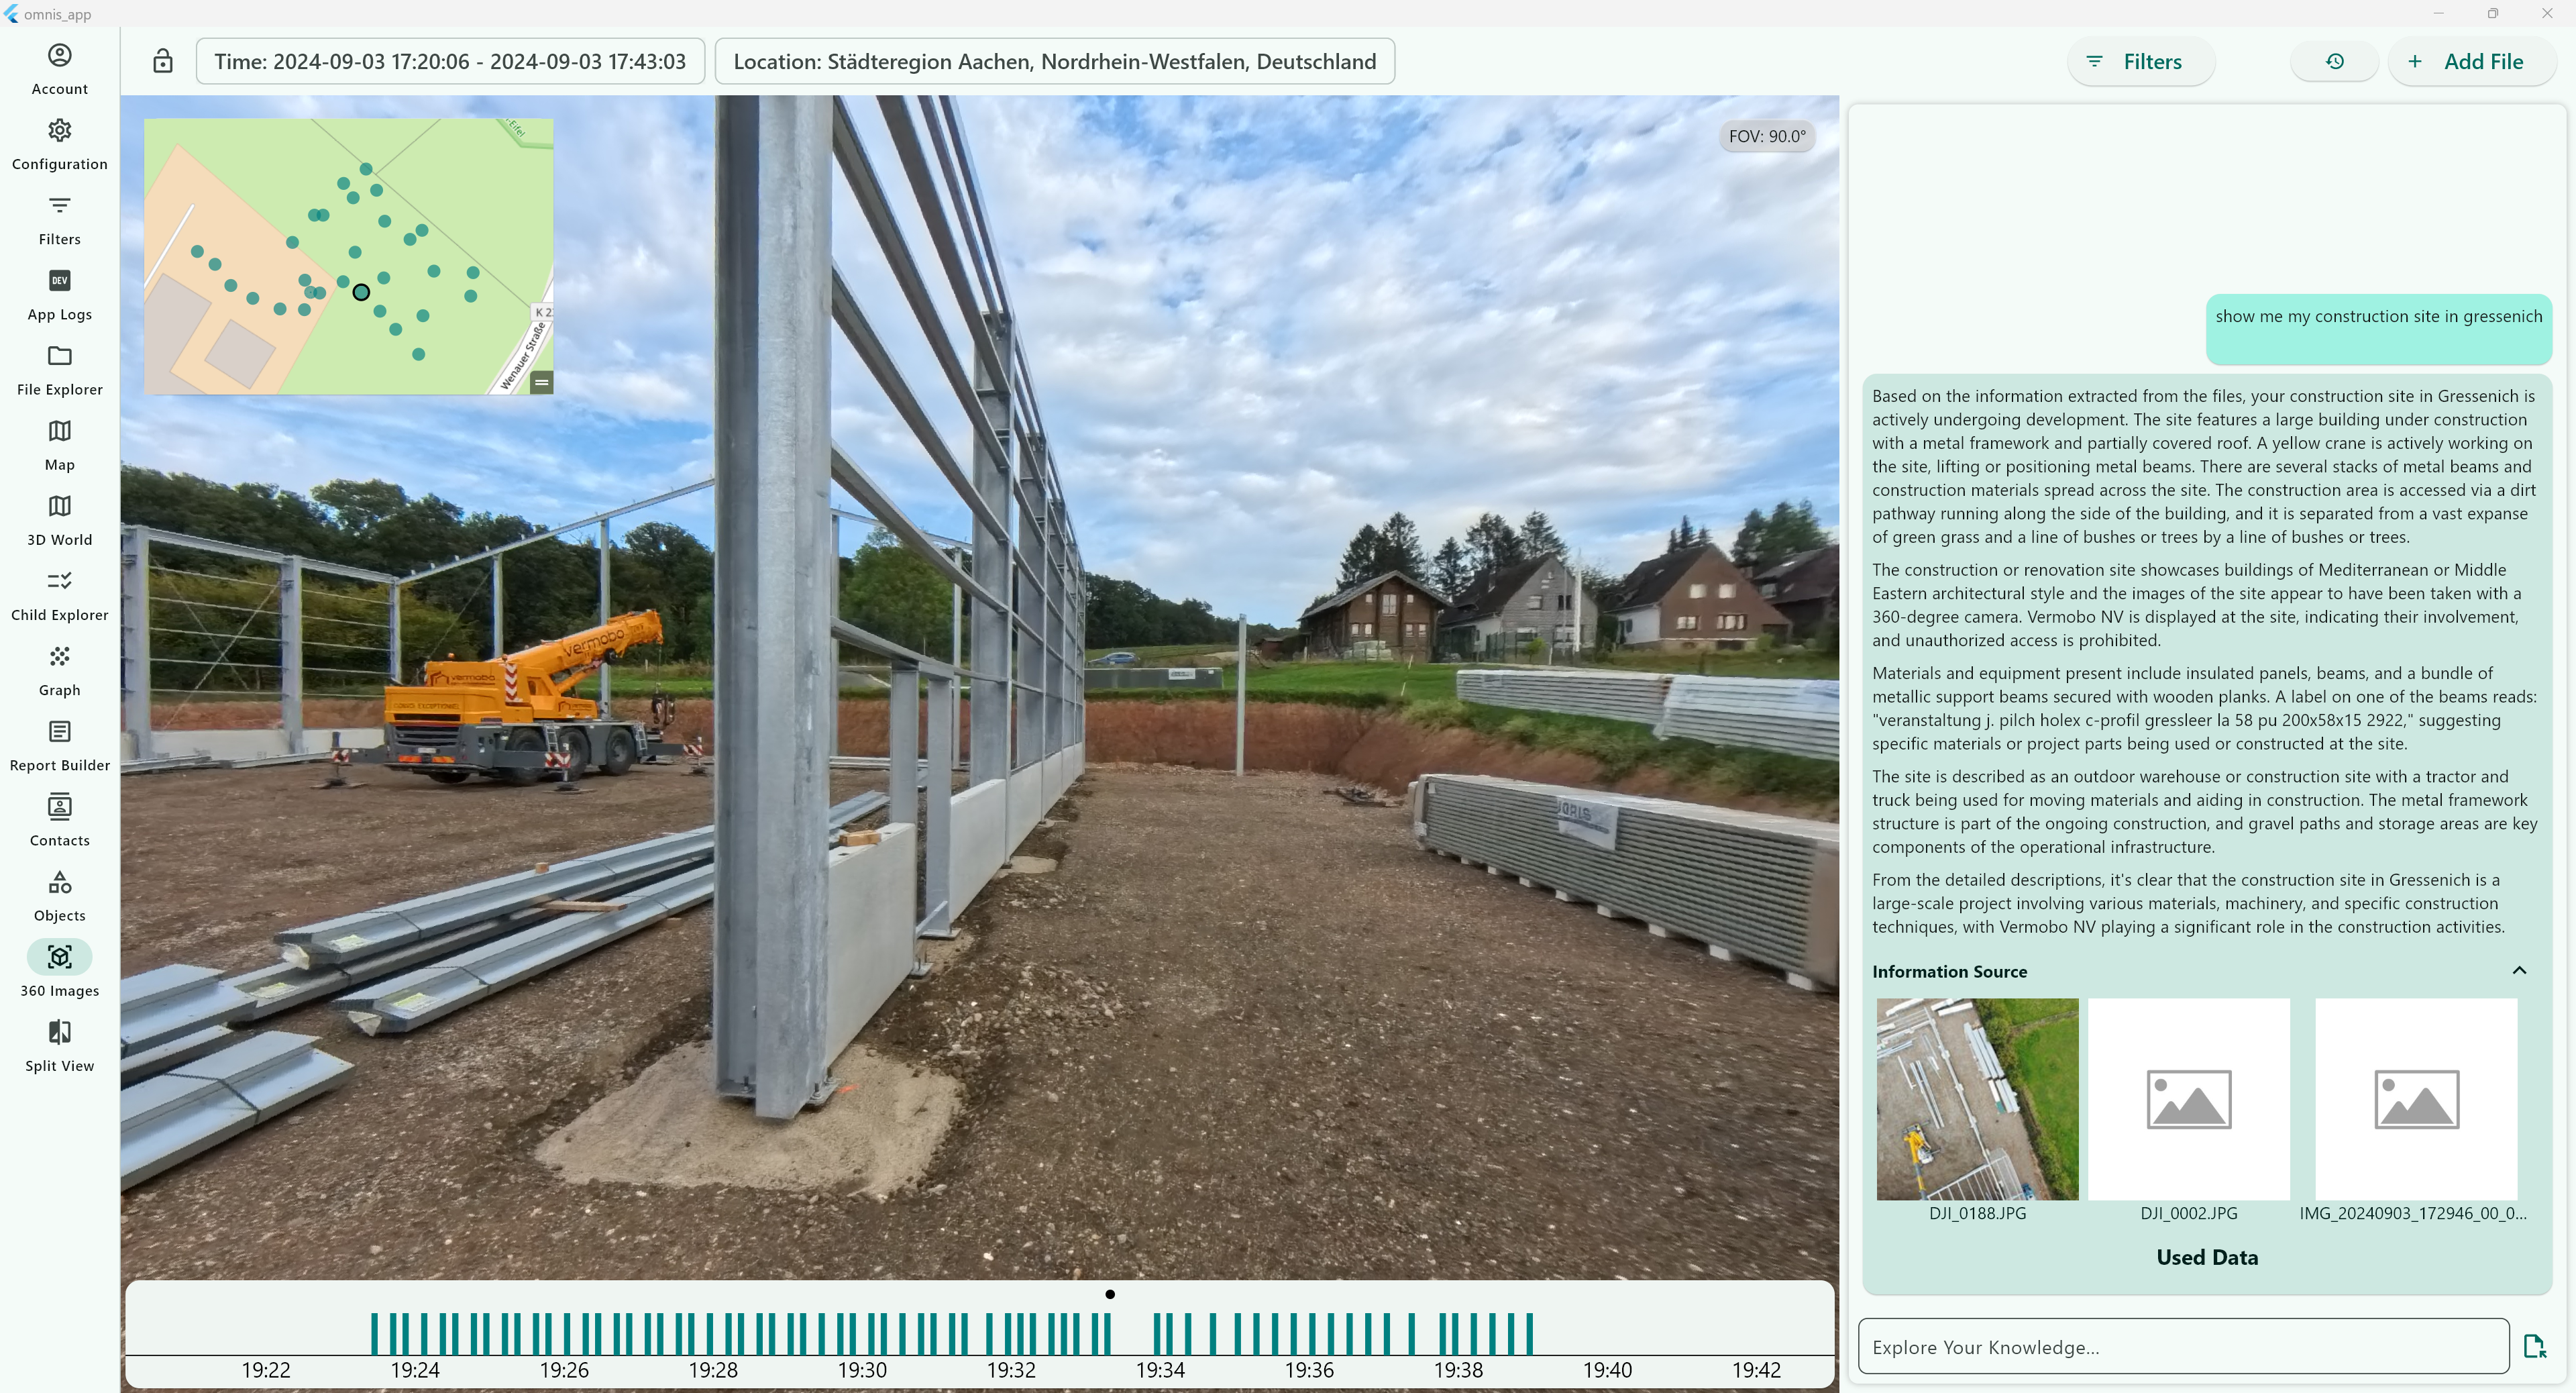Select the user message about Gressenich
The height and width of the screenshot is (1393, 2576).
(2378, 329)
